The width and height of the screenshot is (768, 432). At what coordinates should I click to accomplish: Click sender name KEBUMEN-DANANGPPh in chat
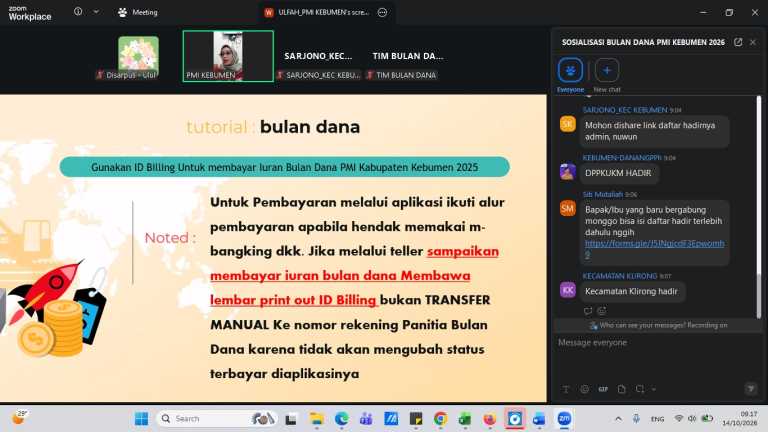click(x=622, y=158)
